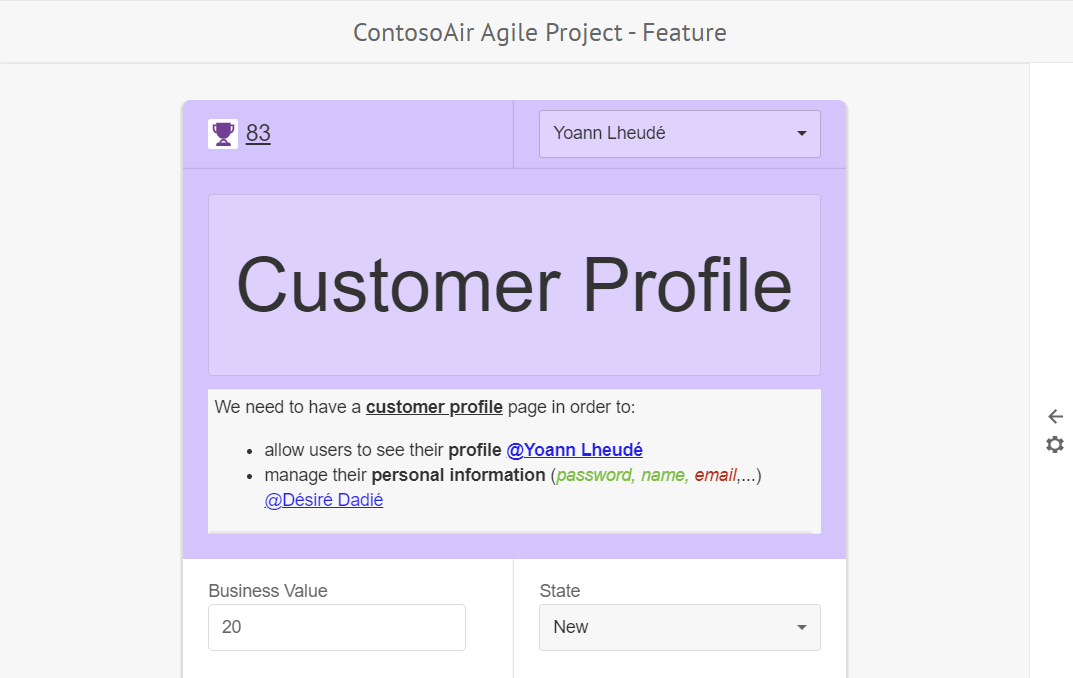Click the 'State' label
Image resolution: width=1073 pixels, height=678 pixels.
point(559,590)
